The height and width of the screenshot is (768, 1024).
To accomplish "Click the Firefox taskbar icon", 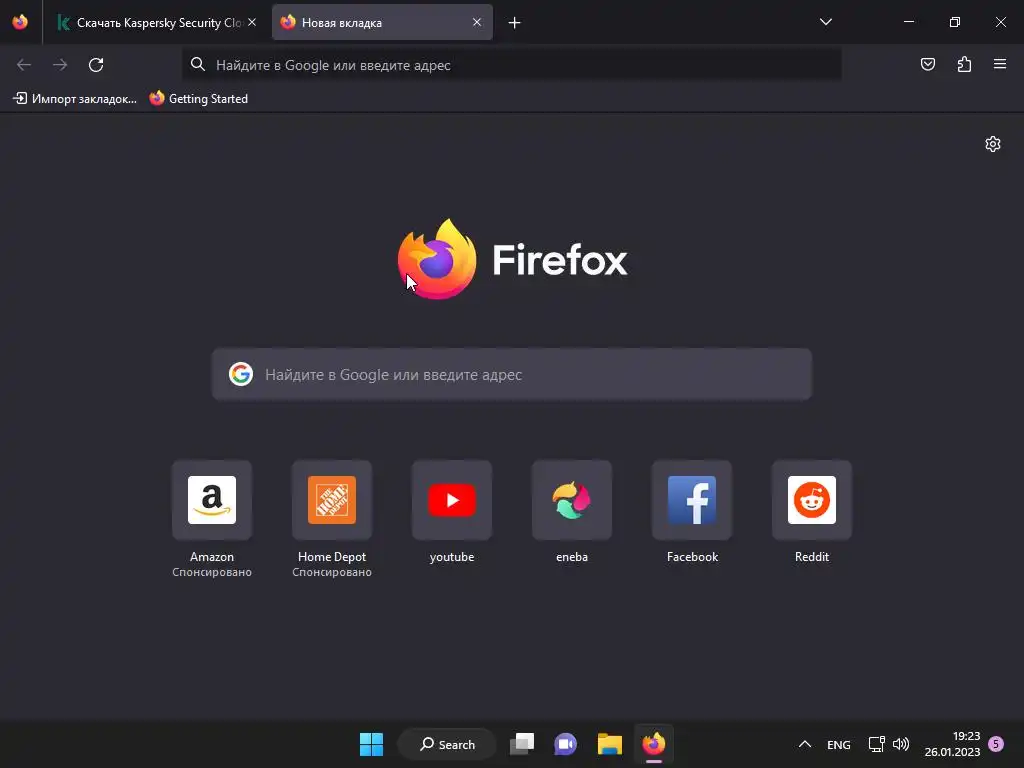I will [653, 744].
